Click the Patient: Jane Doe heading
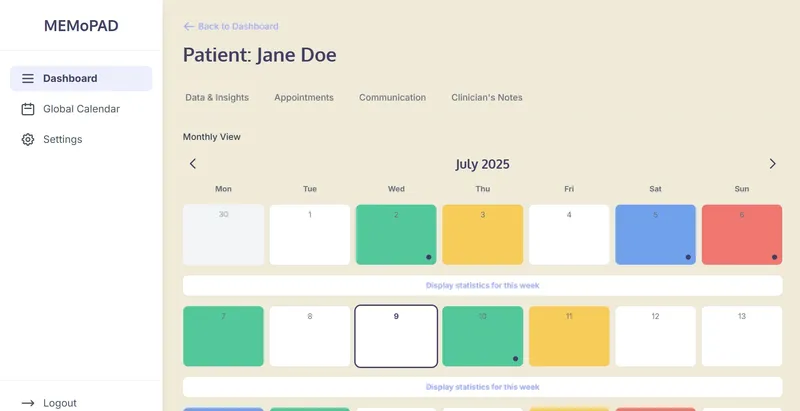 pos(260,55)
